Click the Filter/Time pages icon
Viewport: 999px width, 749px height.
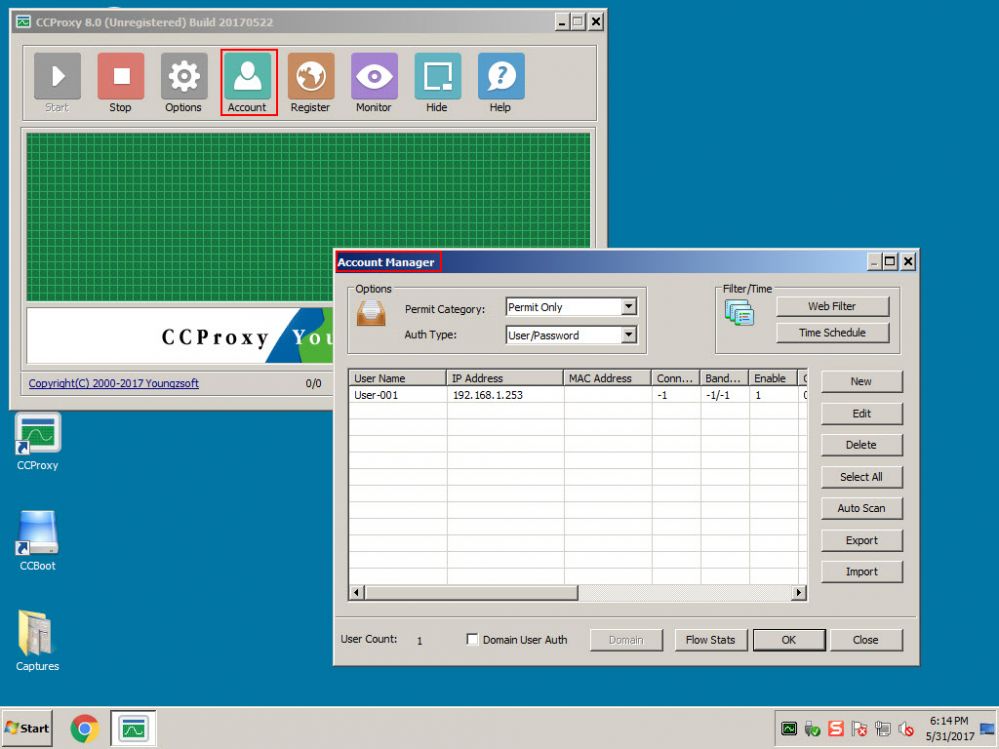point(739,313)
